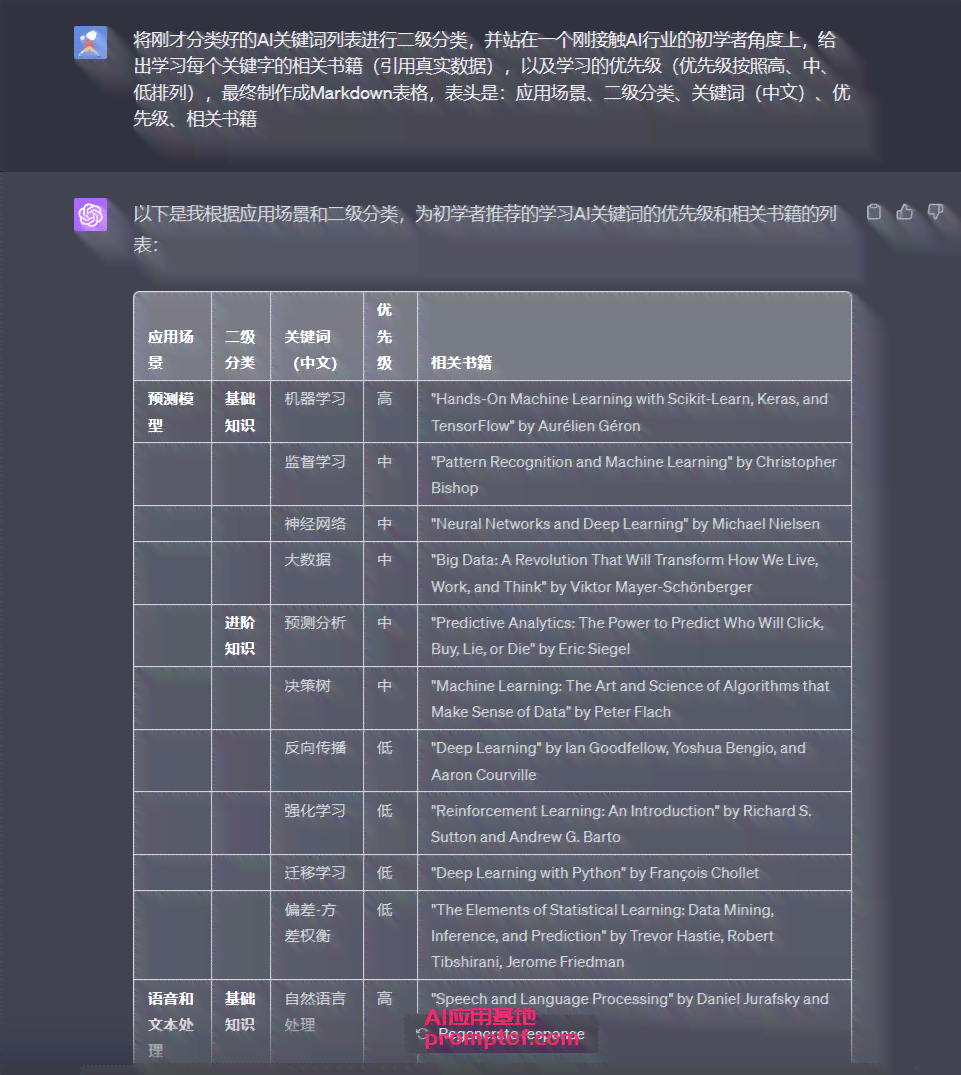961x1075 pixels.
Task: Click the 神经网络 keyword cell
Action: 317,524
